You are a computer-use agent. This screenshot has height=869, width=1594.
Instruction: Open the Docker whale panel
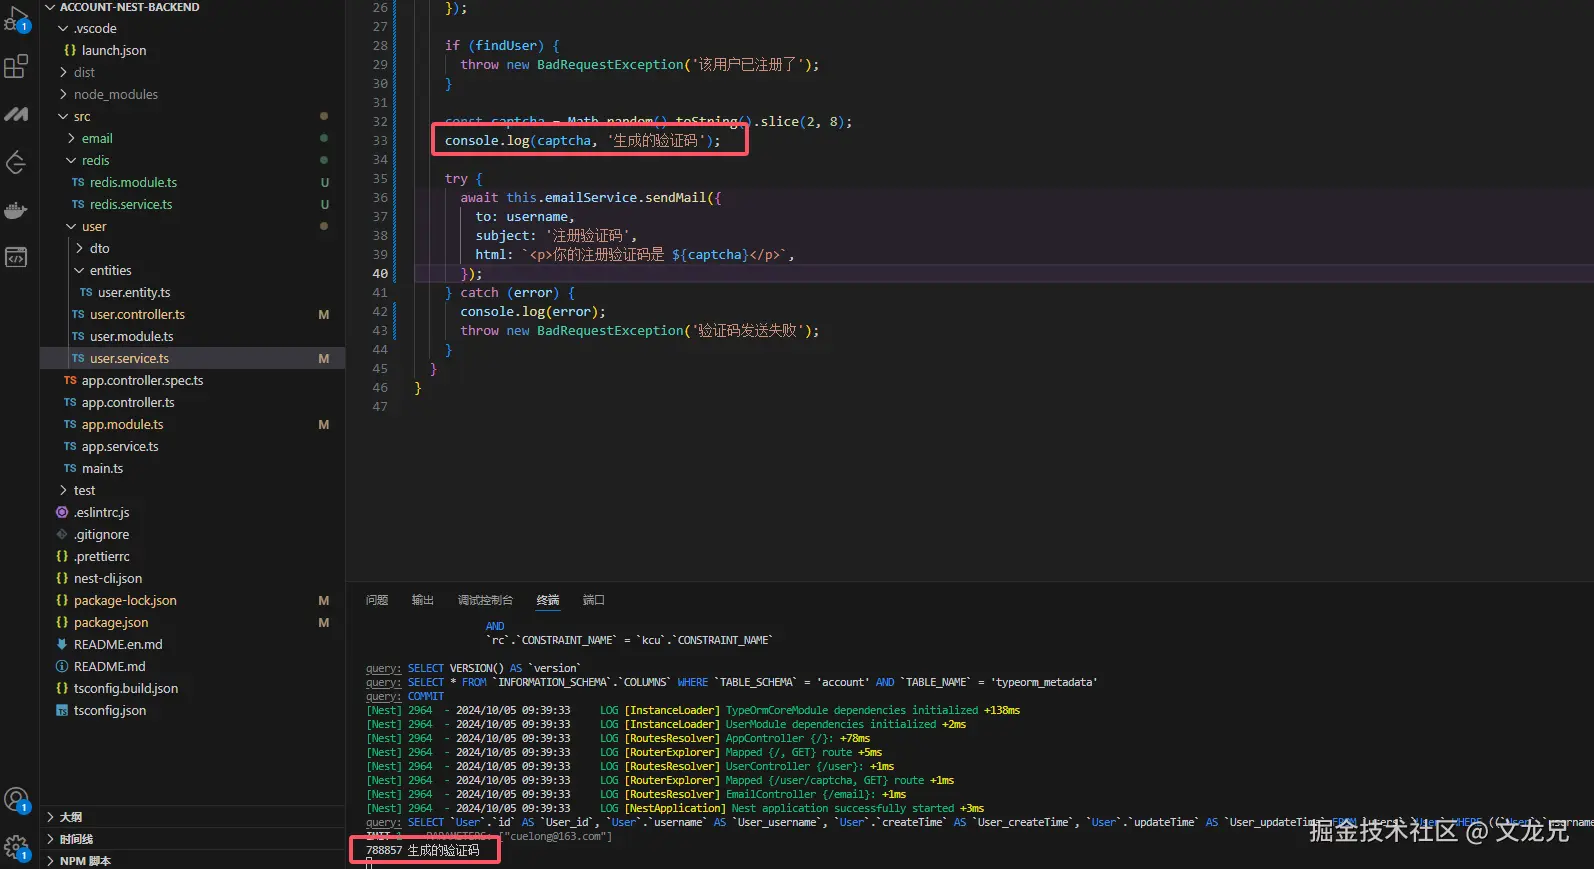[16, 210]
